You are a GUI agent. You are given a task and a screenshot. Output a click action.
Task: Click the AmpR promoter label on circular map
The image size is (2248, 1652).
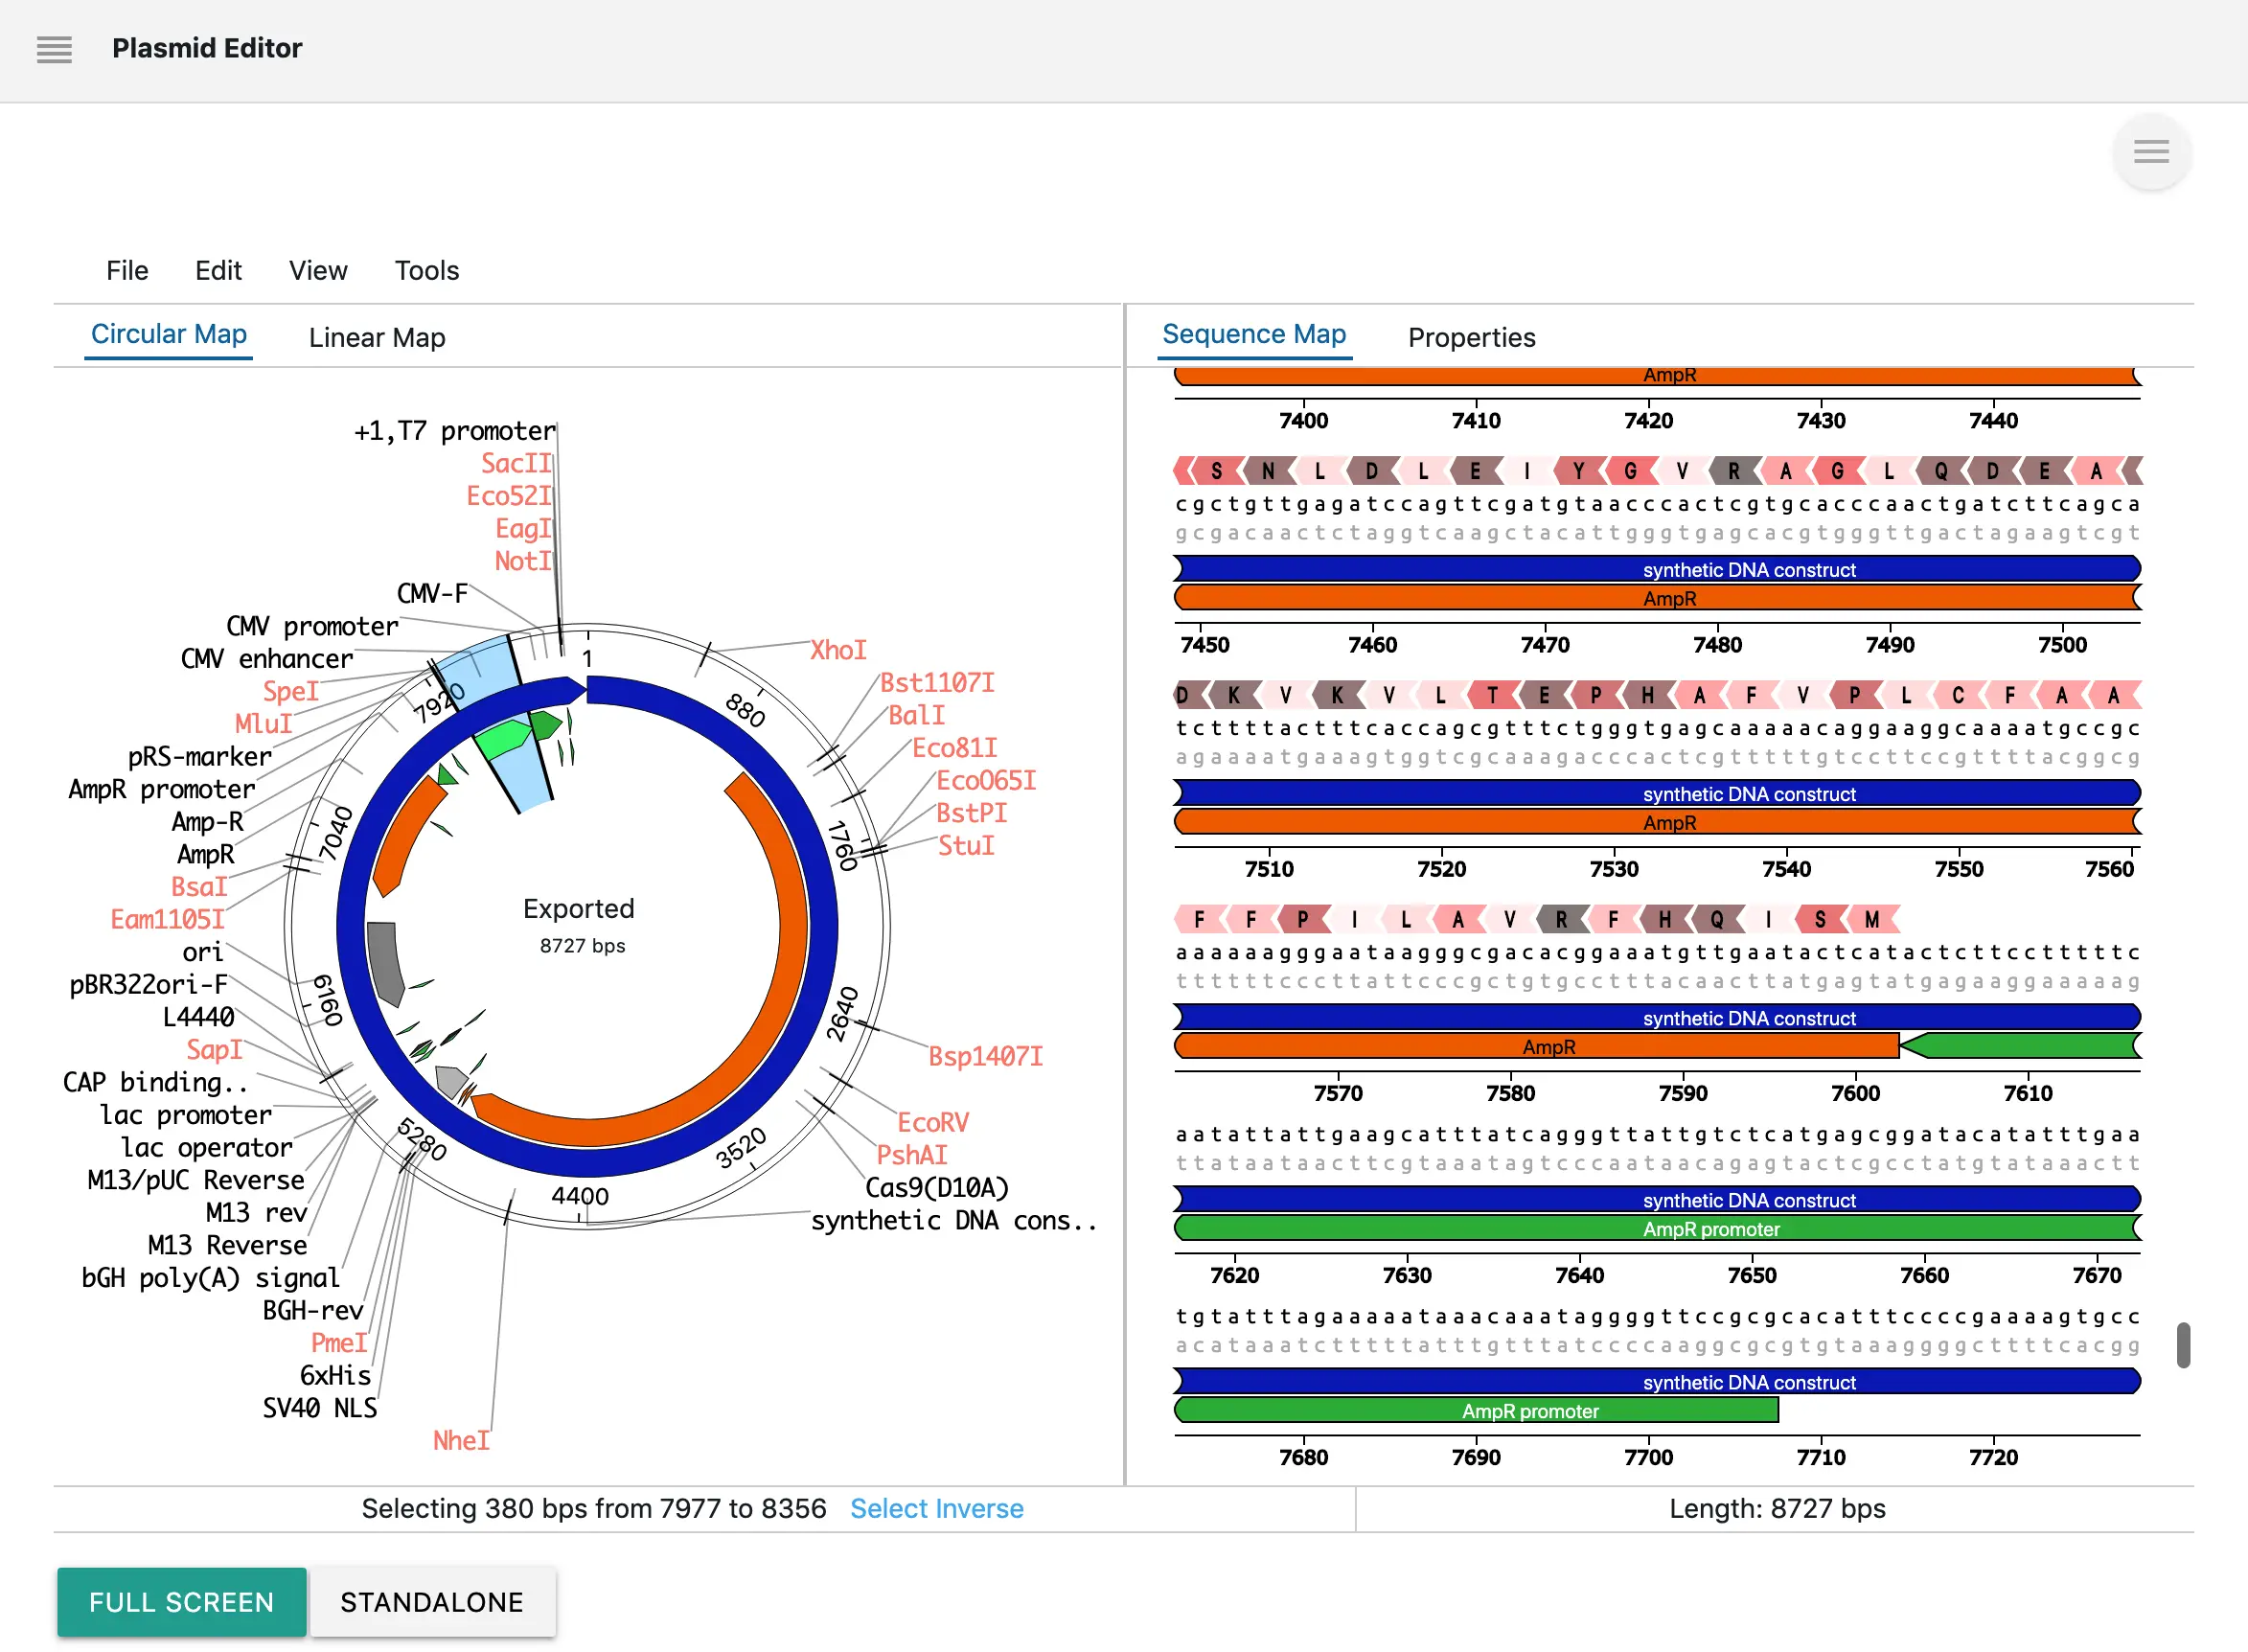click(x=162, y=789)
